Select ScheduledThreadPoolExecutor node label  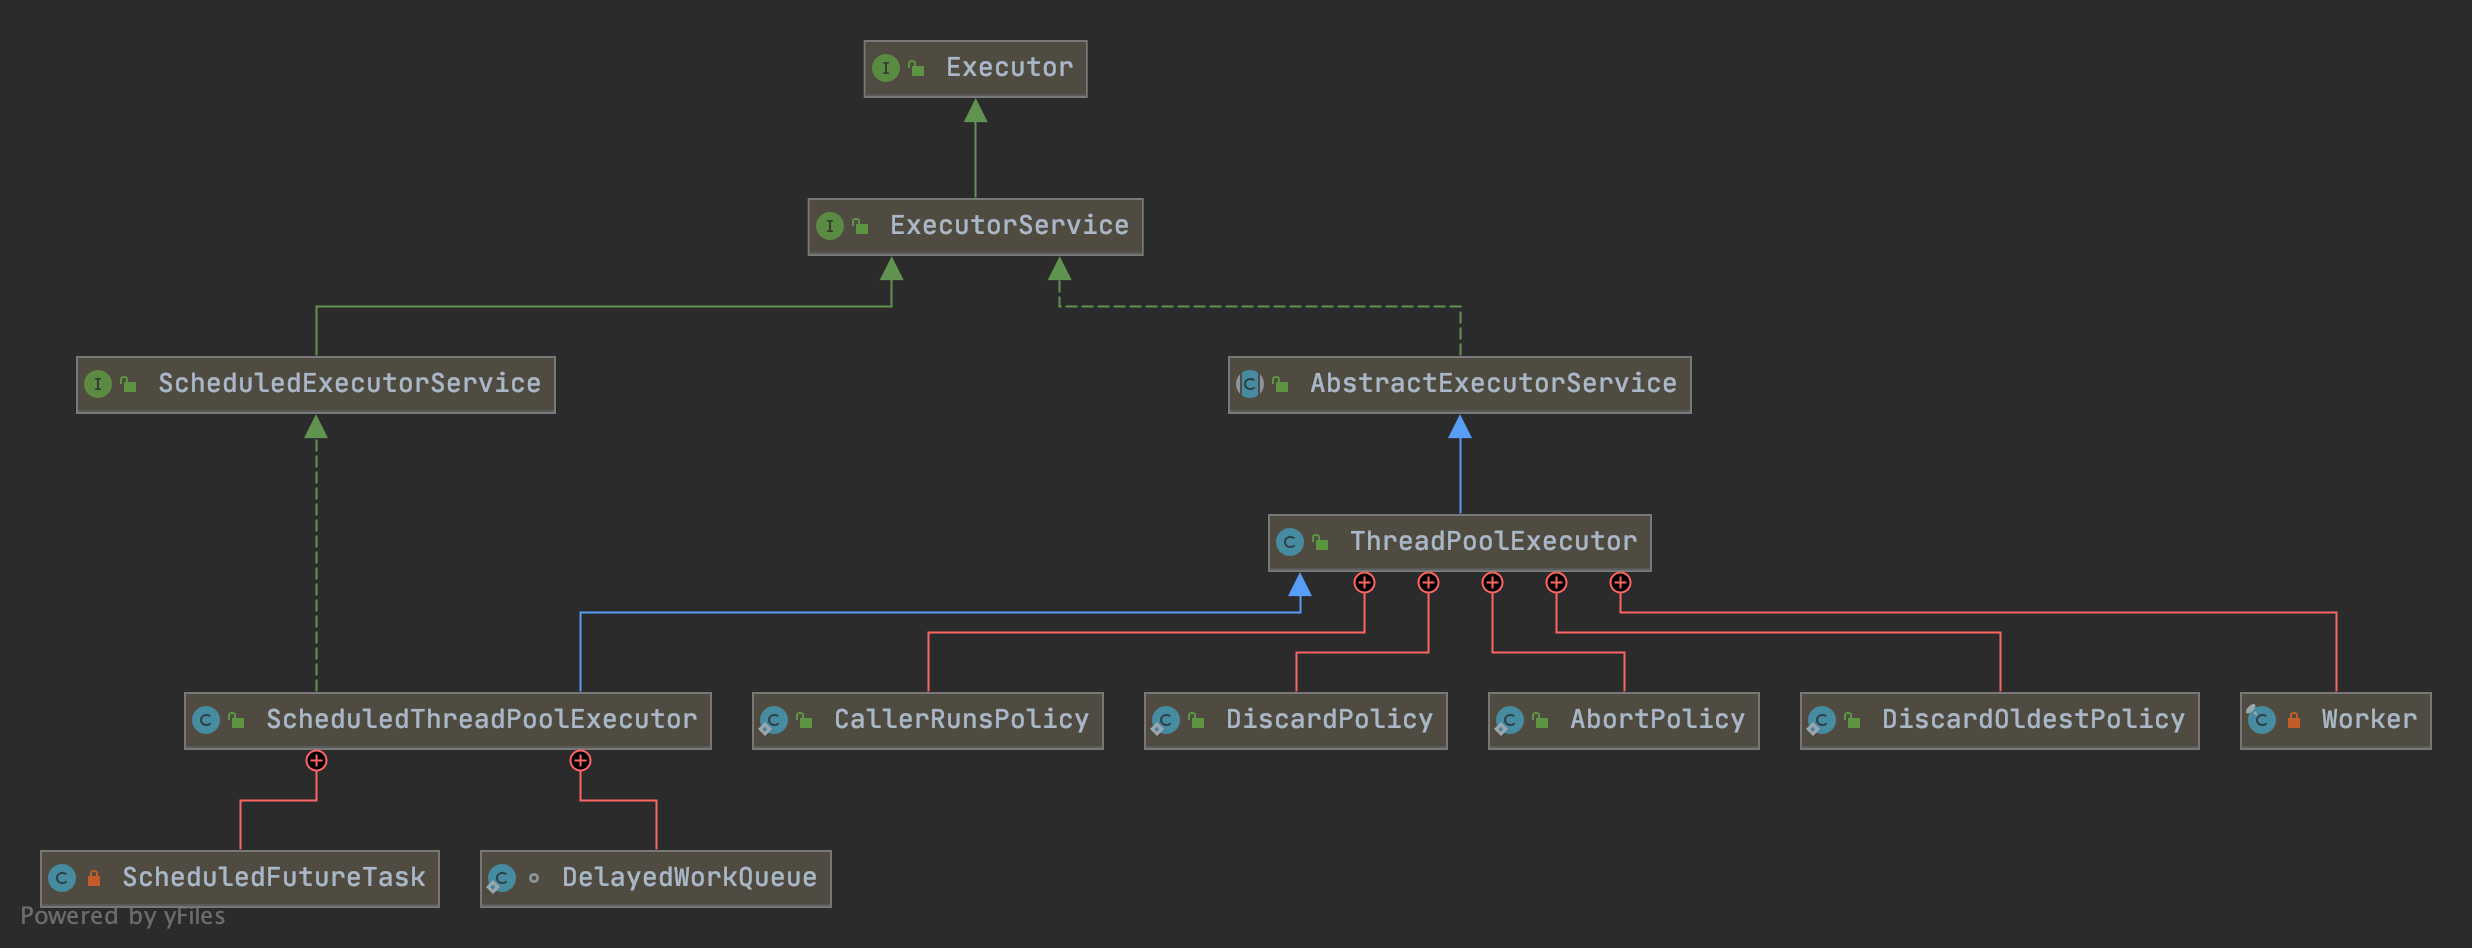[x=481, y=720]
